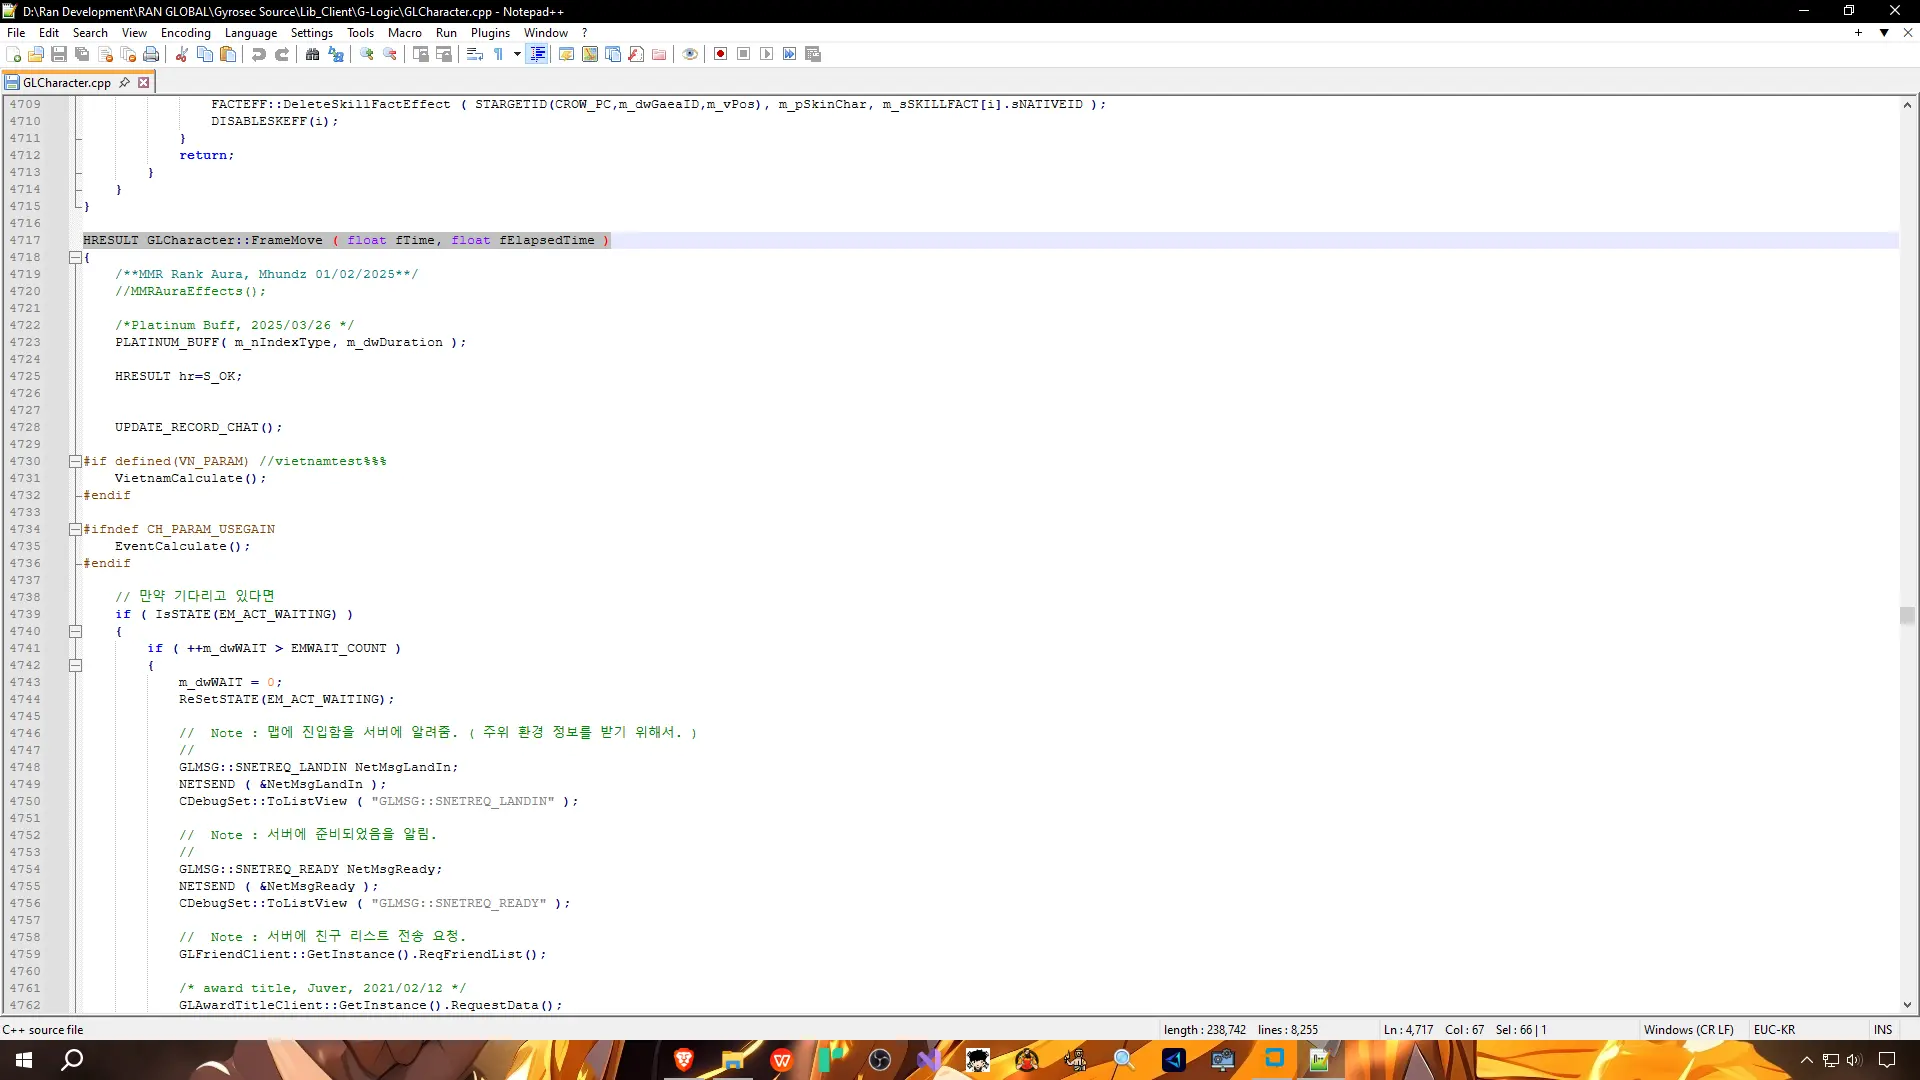
Task: Collapse the FrameMove function fold at line 4718
Action: pyautogui.click(x=75, y=257)
